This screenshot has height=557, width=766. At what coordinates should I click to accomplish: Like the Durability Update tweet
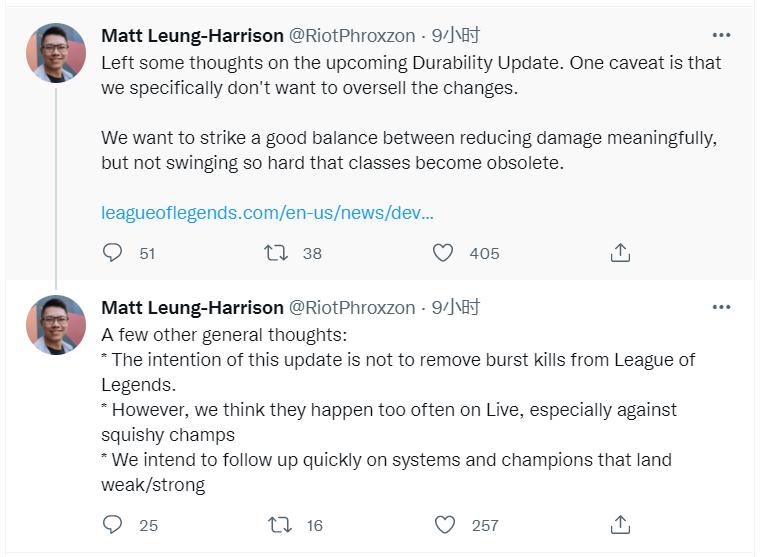click(443, 253)
